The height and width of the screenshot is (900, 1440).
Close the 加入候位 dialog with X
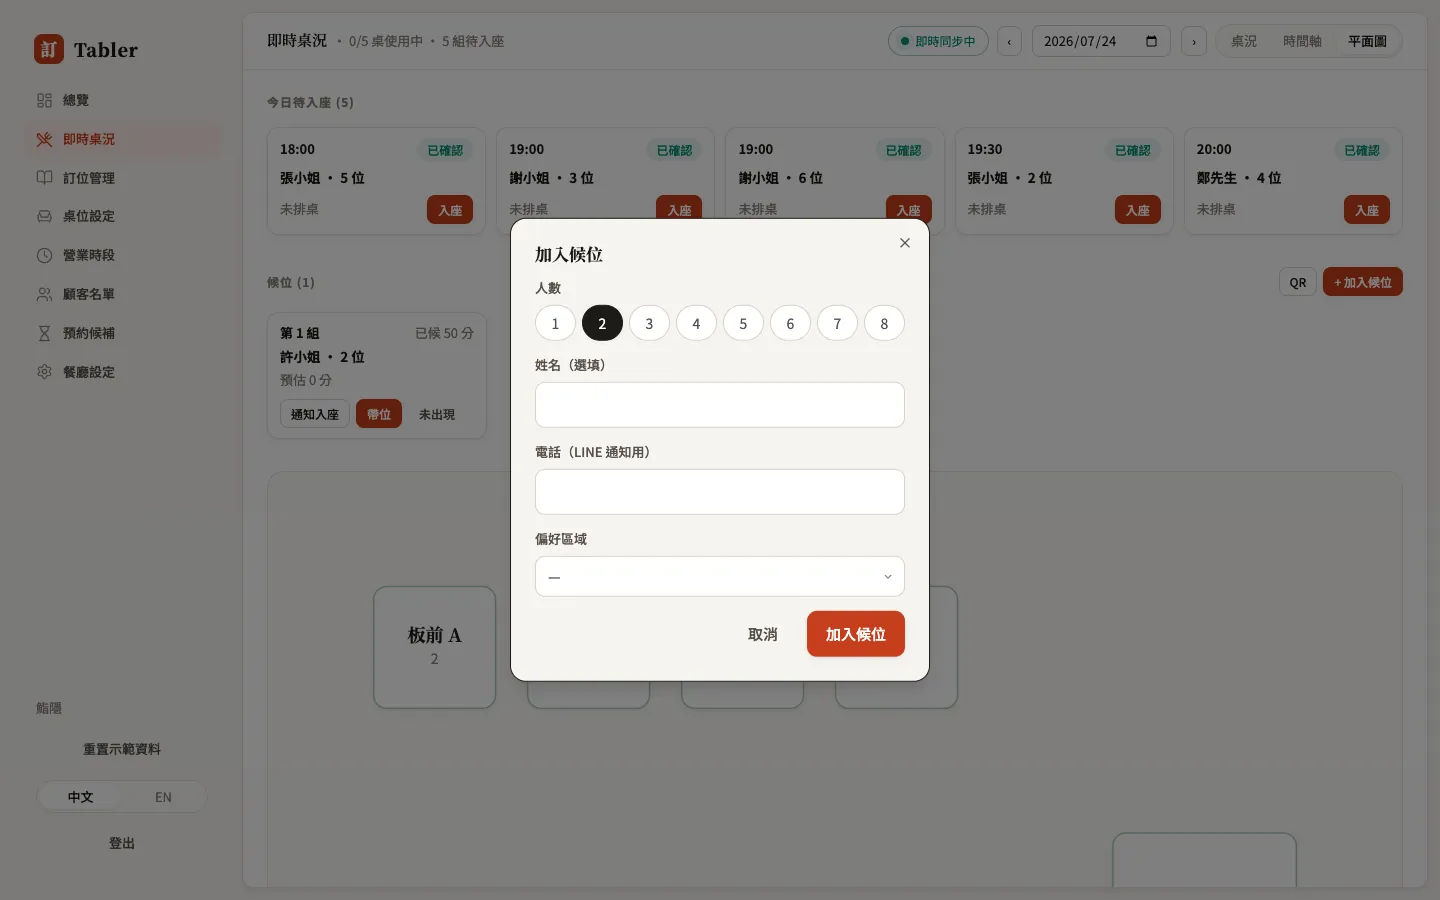pos(905,243)
